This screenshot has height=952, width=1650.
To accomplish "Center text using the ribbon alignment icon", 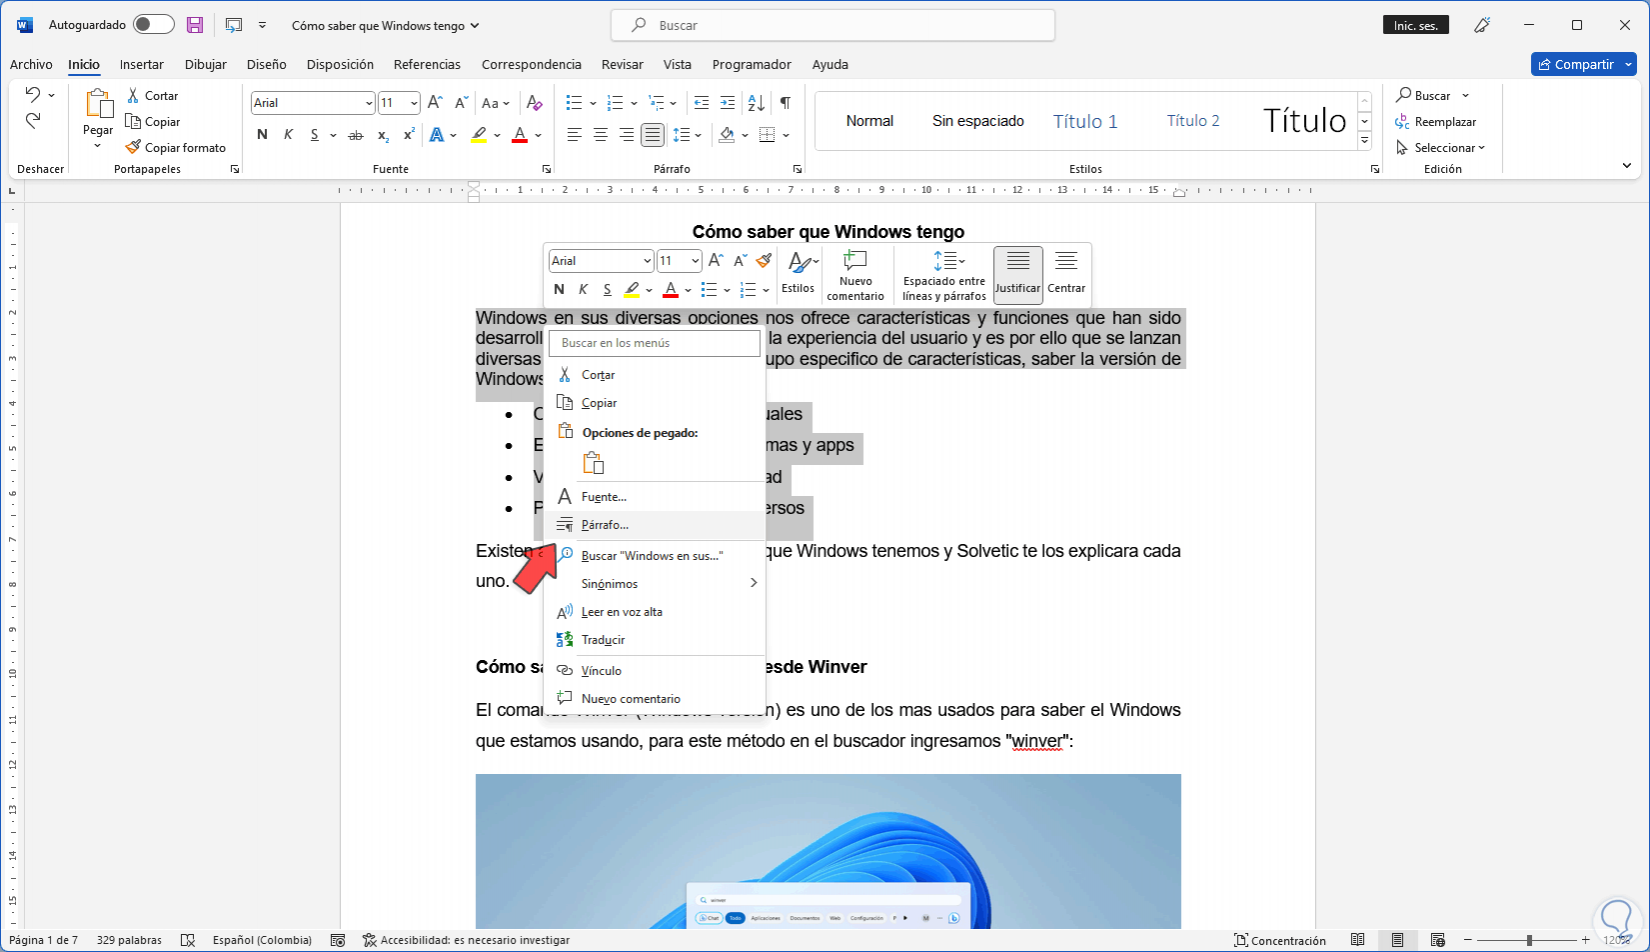I will coord(600,134).
